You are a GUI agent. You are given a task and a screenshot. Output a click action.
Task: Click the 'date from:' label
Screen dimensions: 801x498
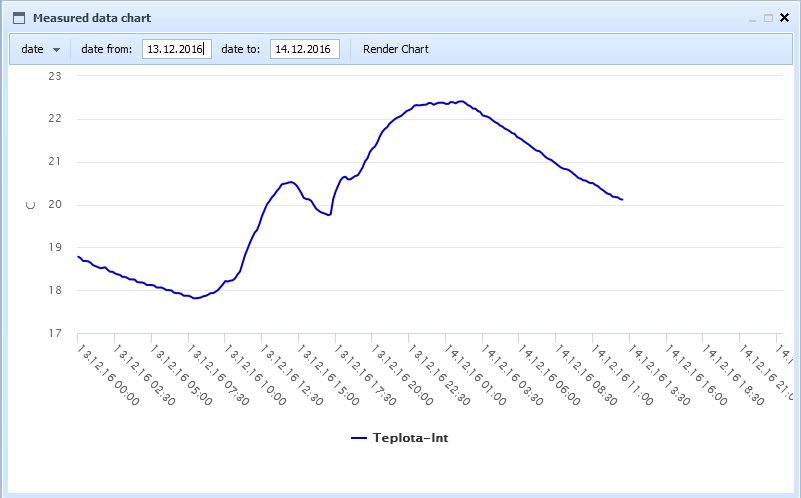pos(106,49)
